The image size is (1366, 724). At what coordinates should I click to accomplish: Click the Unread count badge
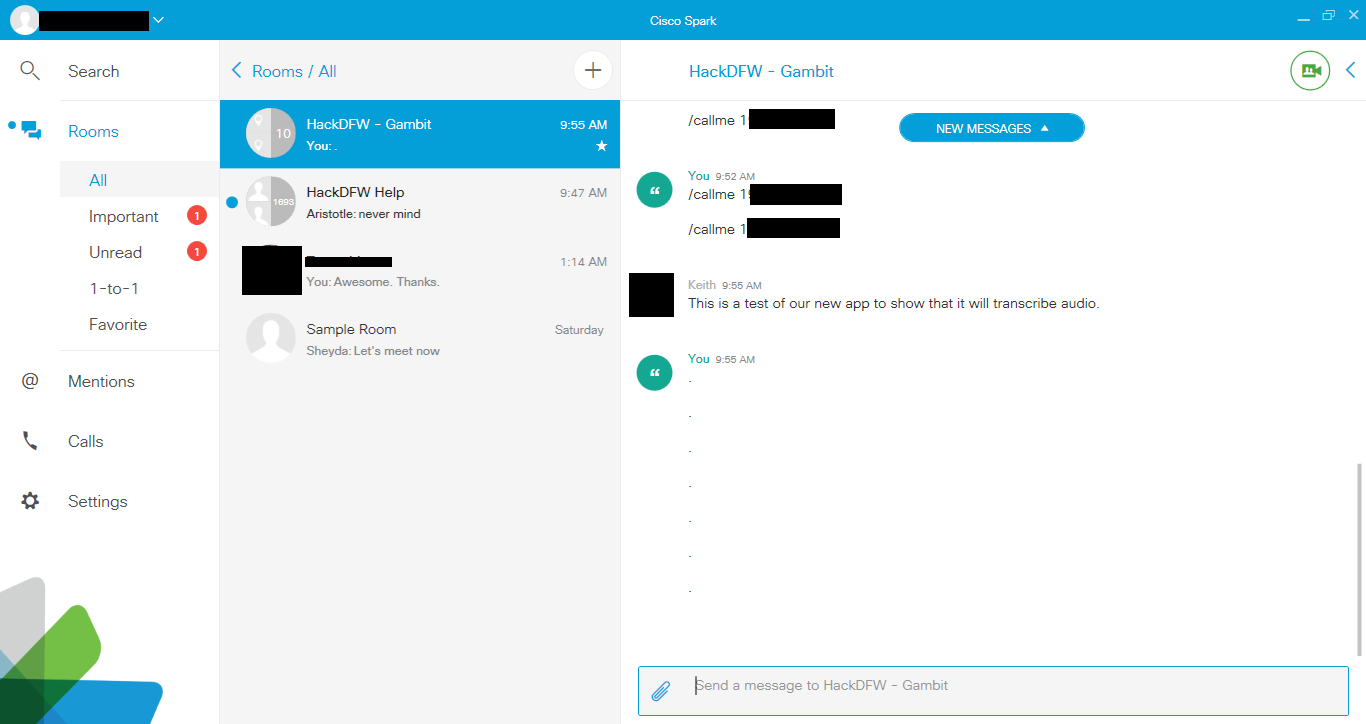click(197, 251)
